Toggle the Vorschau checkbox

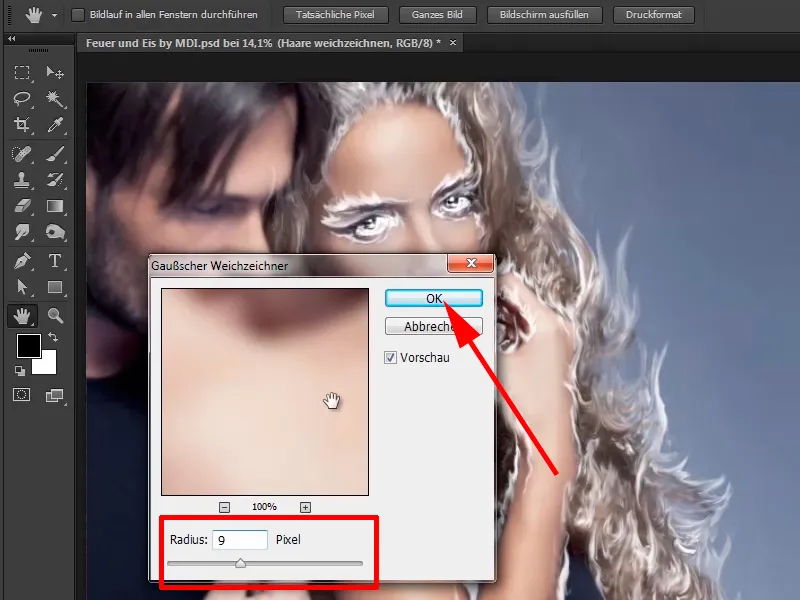coord(390,358)
